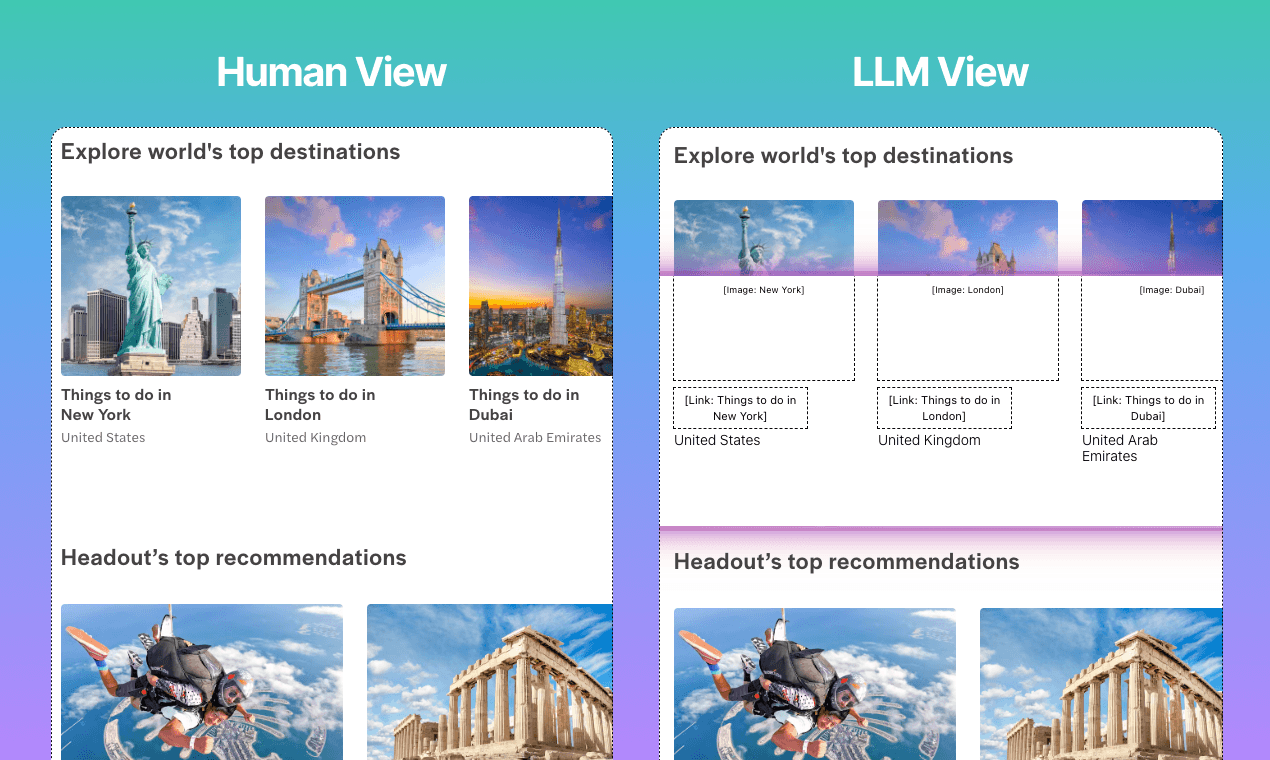Click the Statue of Liberty photo in Human View
The image size is (1270, 760).
click(150, 285)
